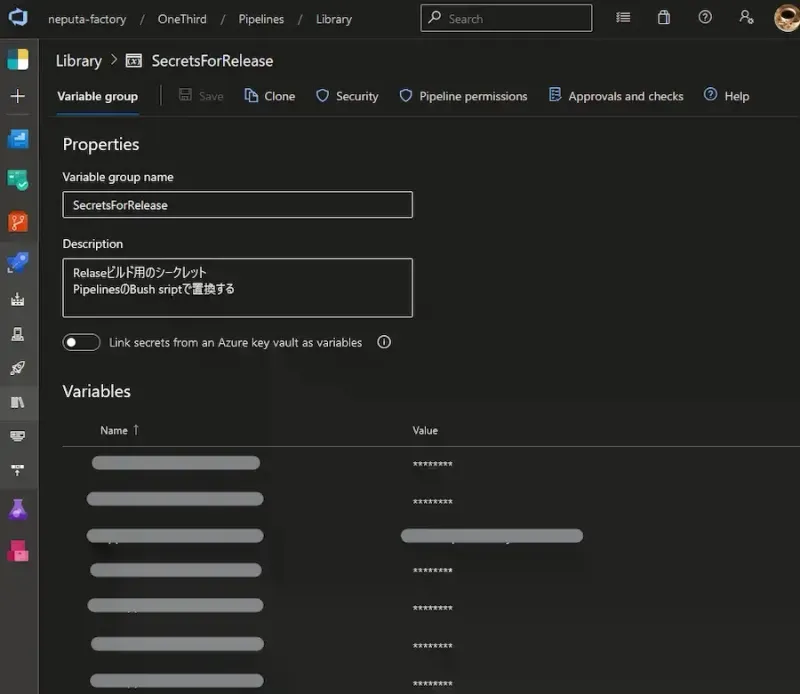Image resolution: width=800 pixels, height=694 pixels.
Task: Open Artifacts icon in the sidebar
Action: pos(18,551)
